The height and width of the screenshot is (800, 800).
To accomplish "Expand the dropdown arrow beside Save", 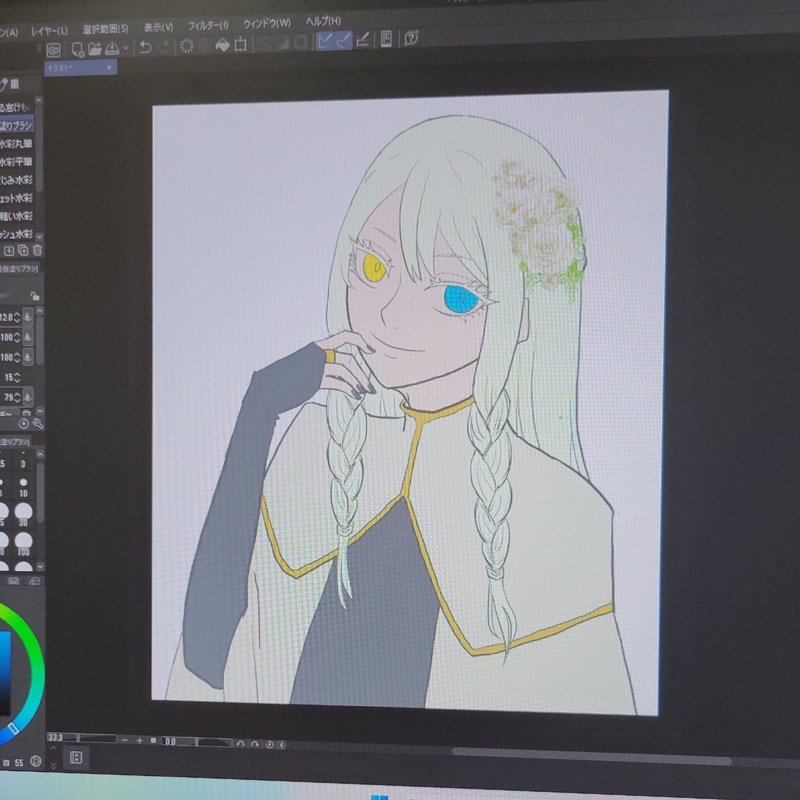I will tap(126, 48).
